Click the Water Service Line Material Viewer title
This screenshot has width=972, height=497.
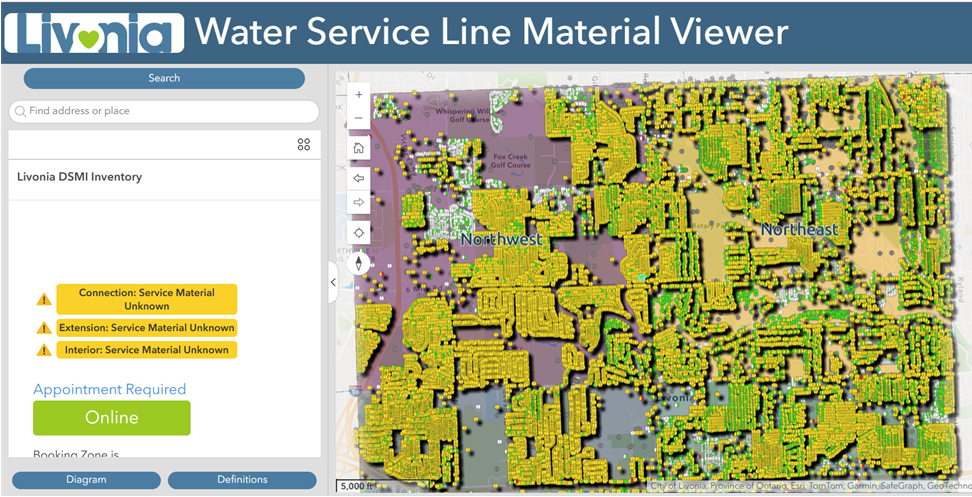tap(492, 31)
